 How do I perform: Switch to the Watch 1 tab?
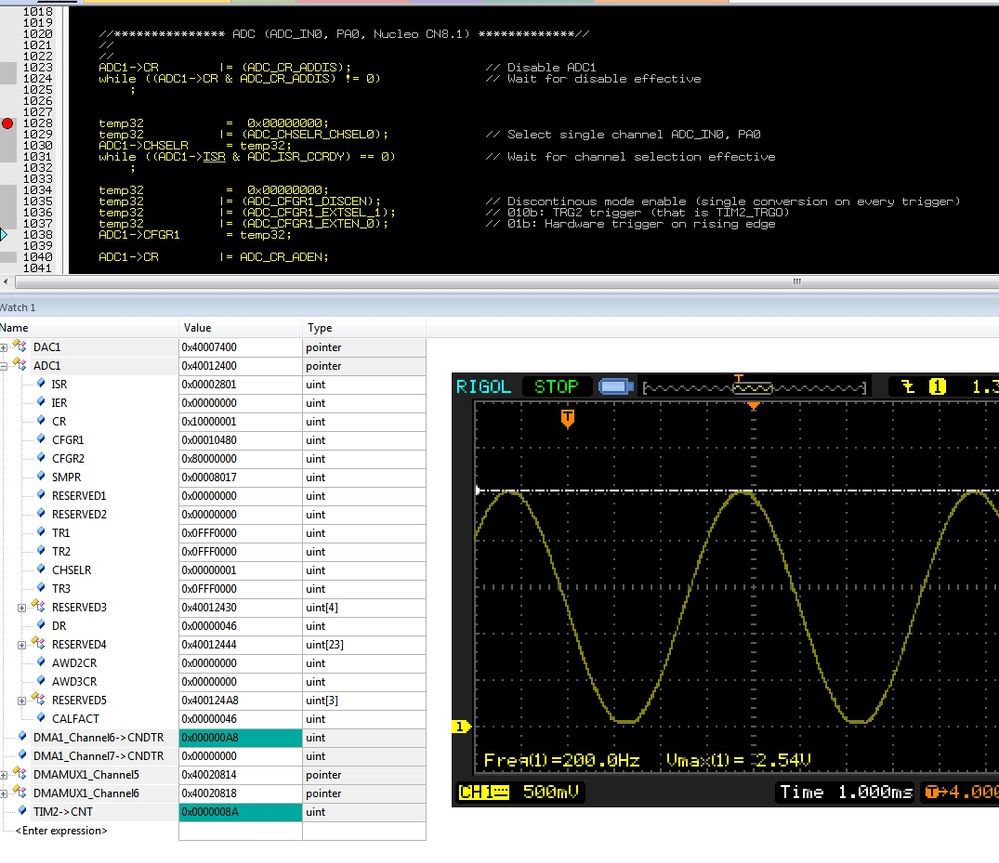(x=18, y=308)
